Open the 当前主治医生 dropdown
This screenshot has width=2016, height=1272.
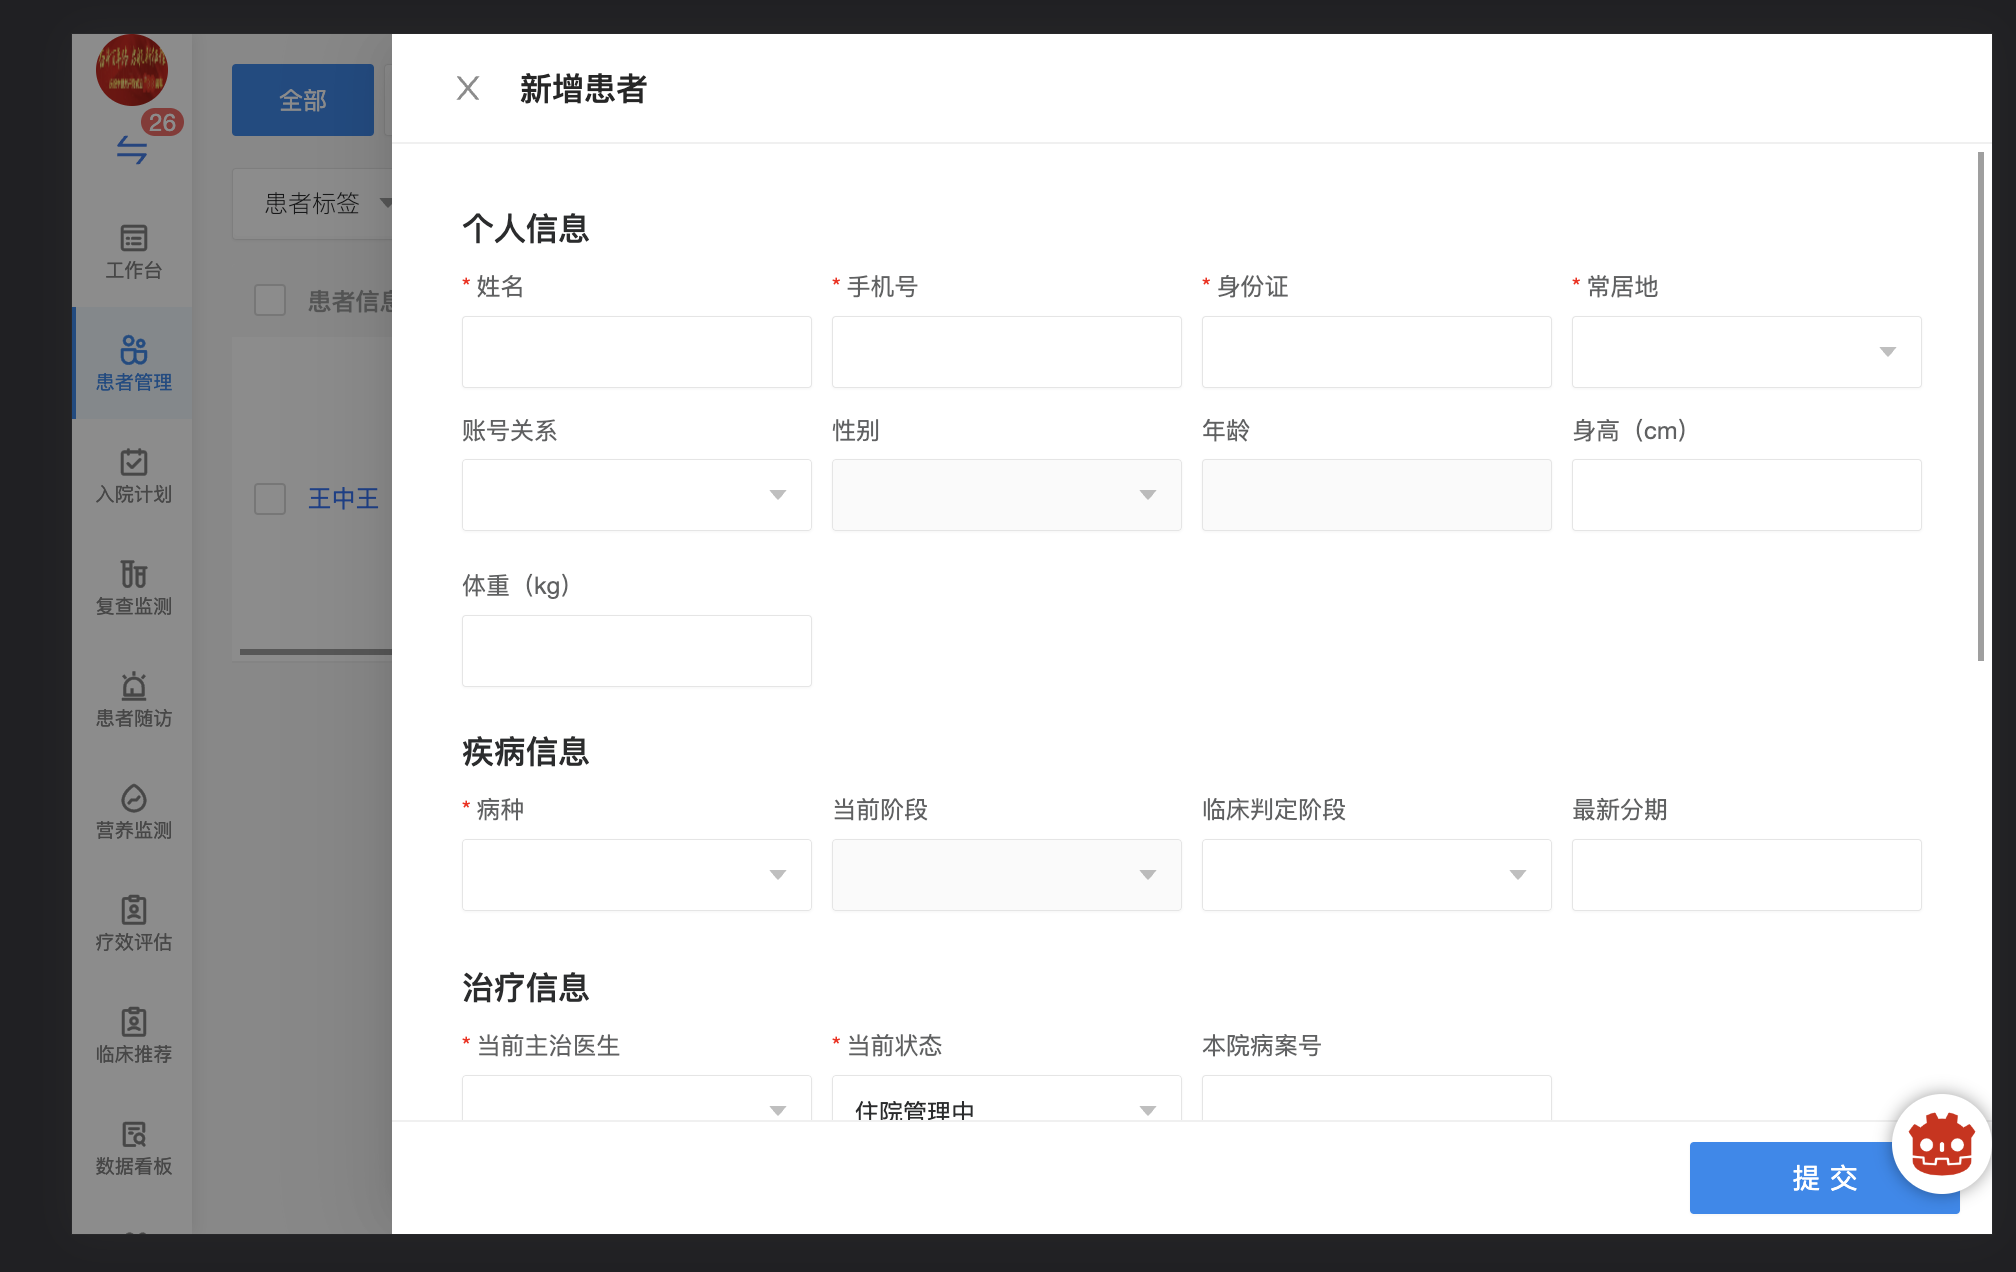(637, 1098)
